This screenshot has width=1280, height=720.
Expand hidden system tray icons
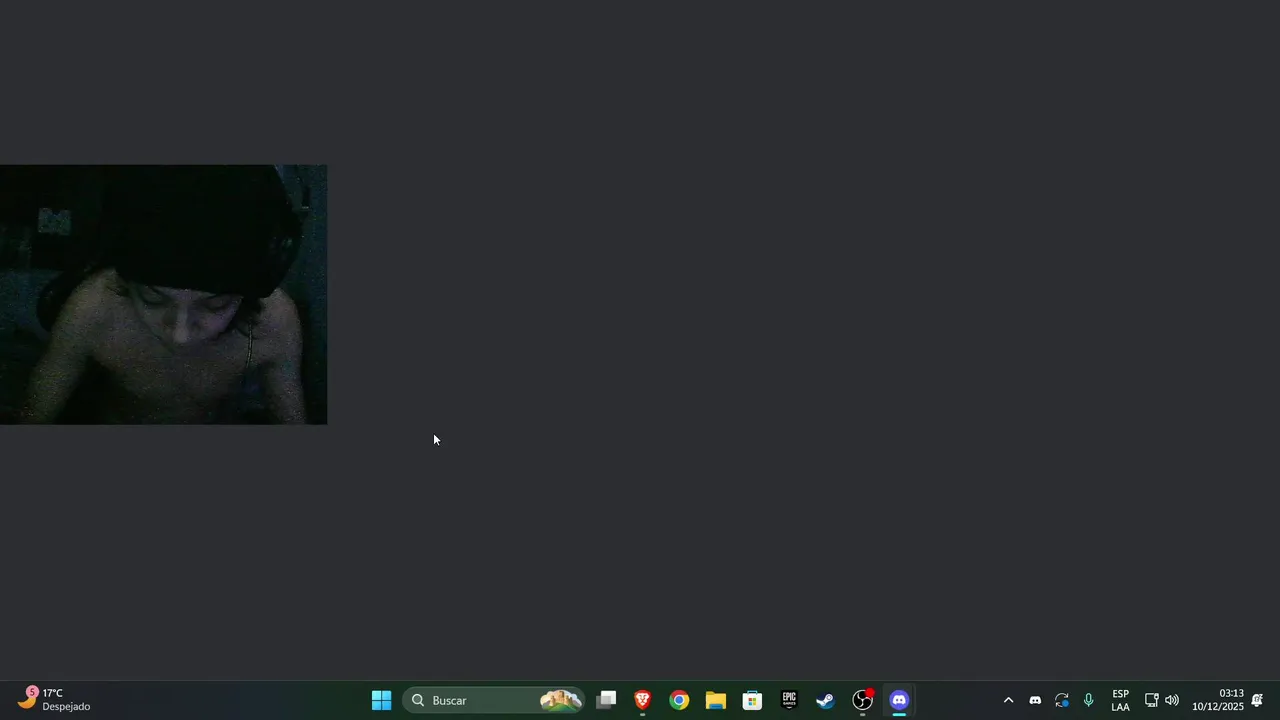(1008, 700)
